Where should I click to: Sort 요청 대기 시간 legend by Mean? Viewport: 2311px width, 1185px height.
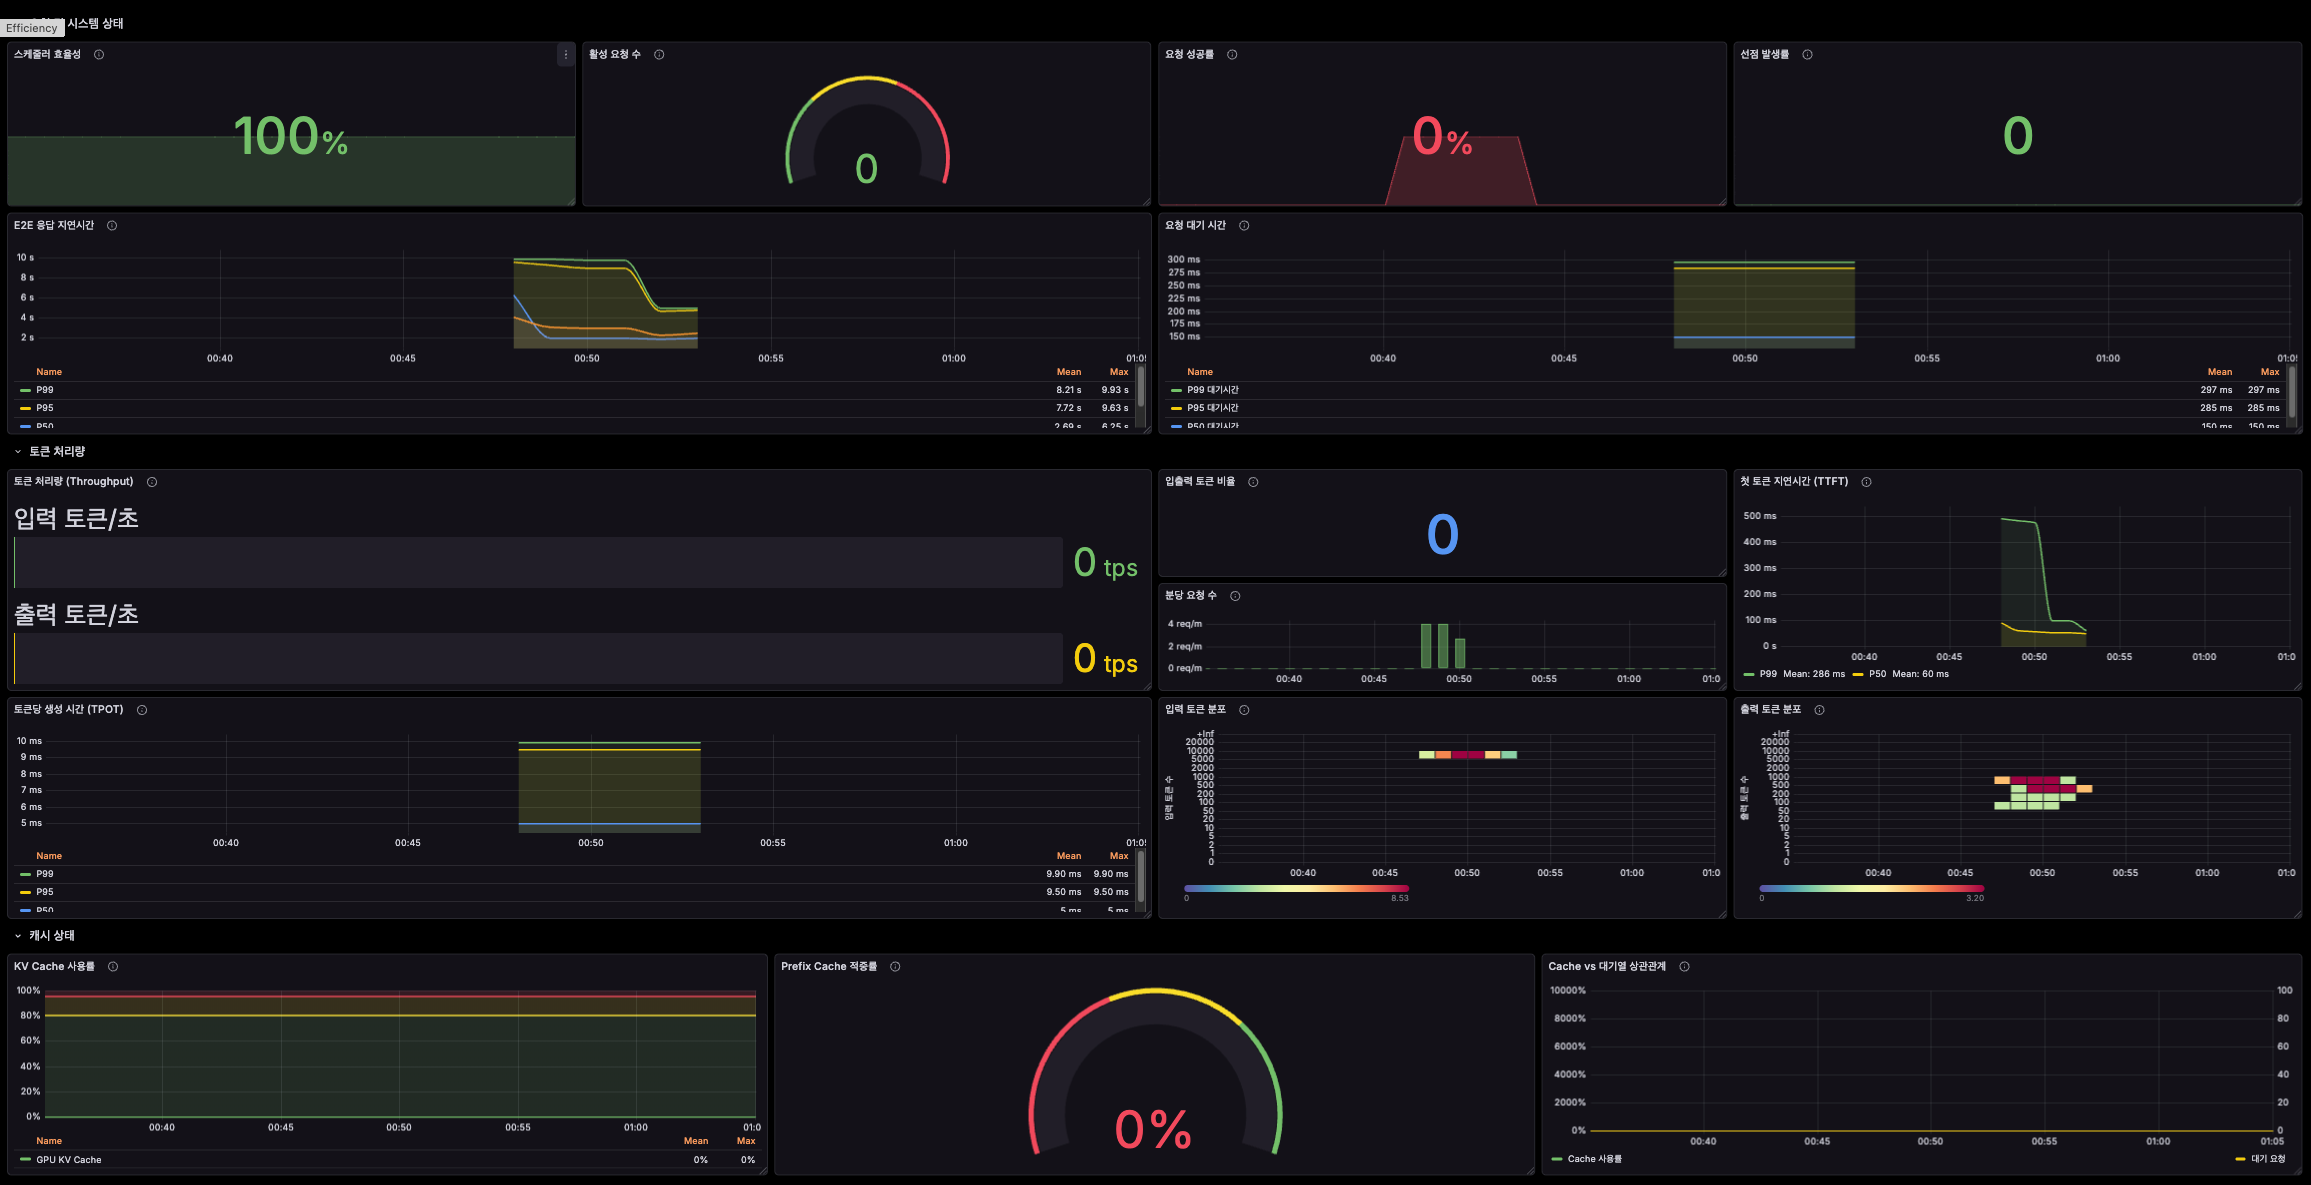[2220, 372]
